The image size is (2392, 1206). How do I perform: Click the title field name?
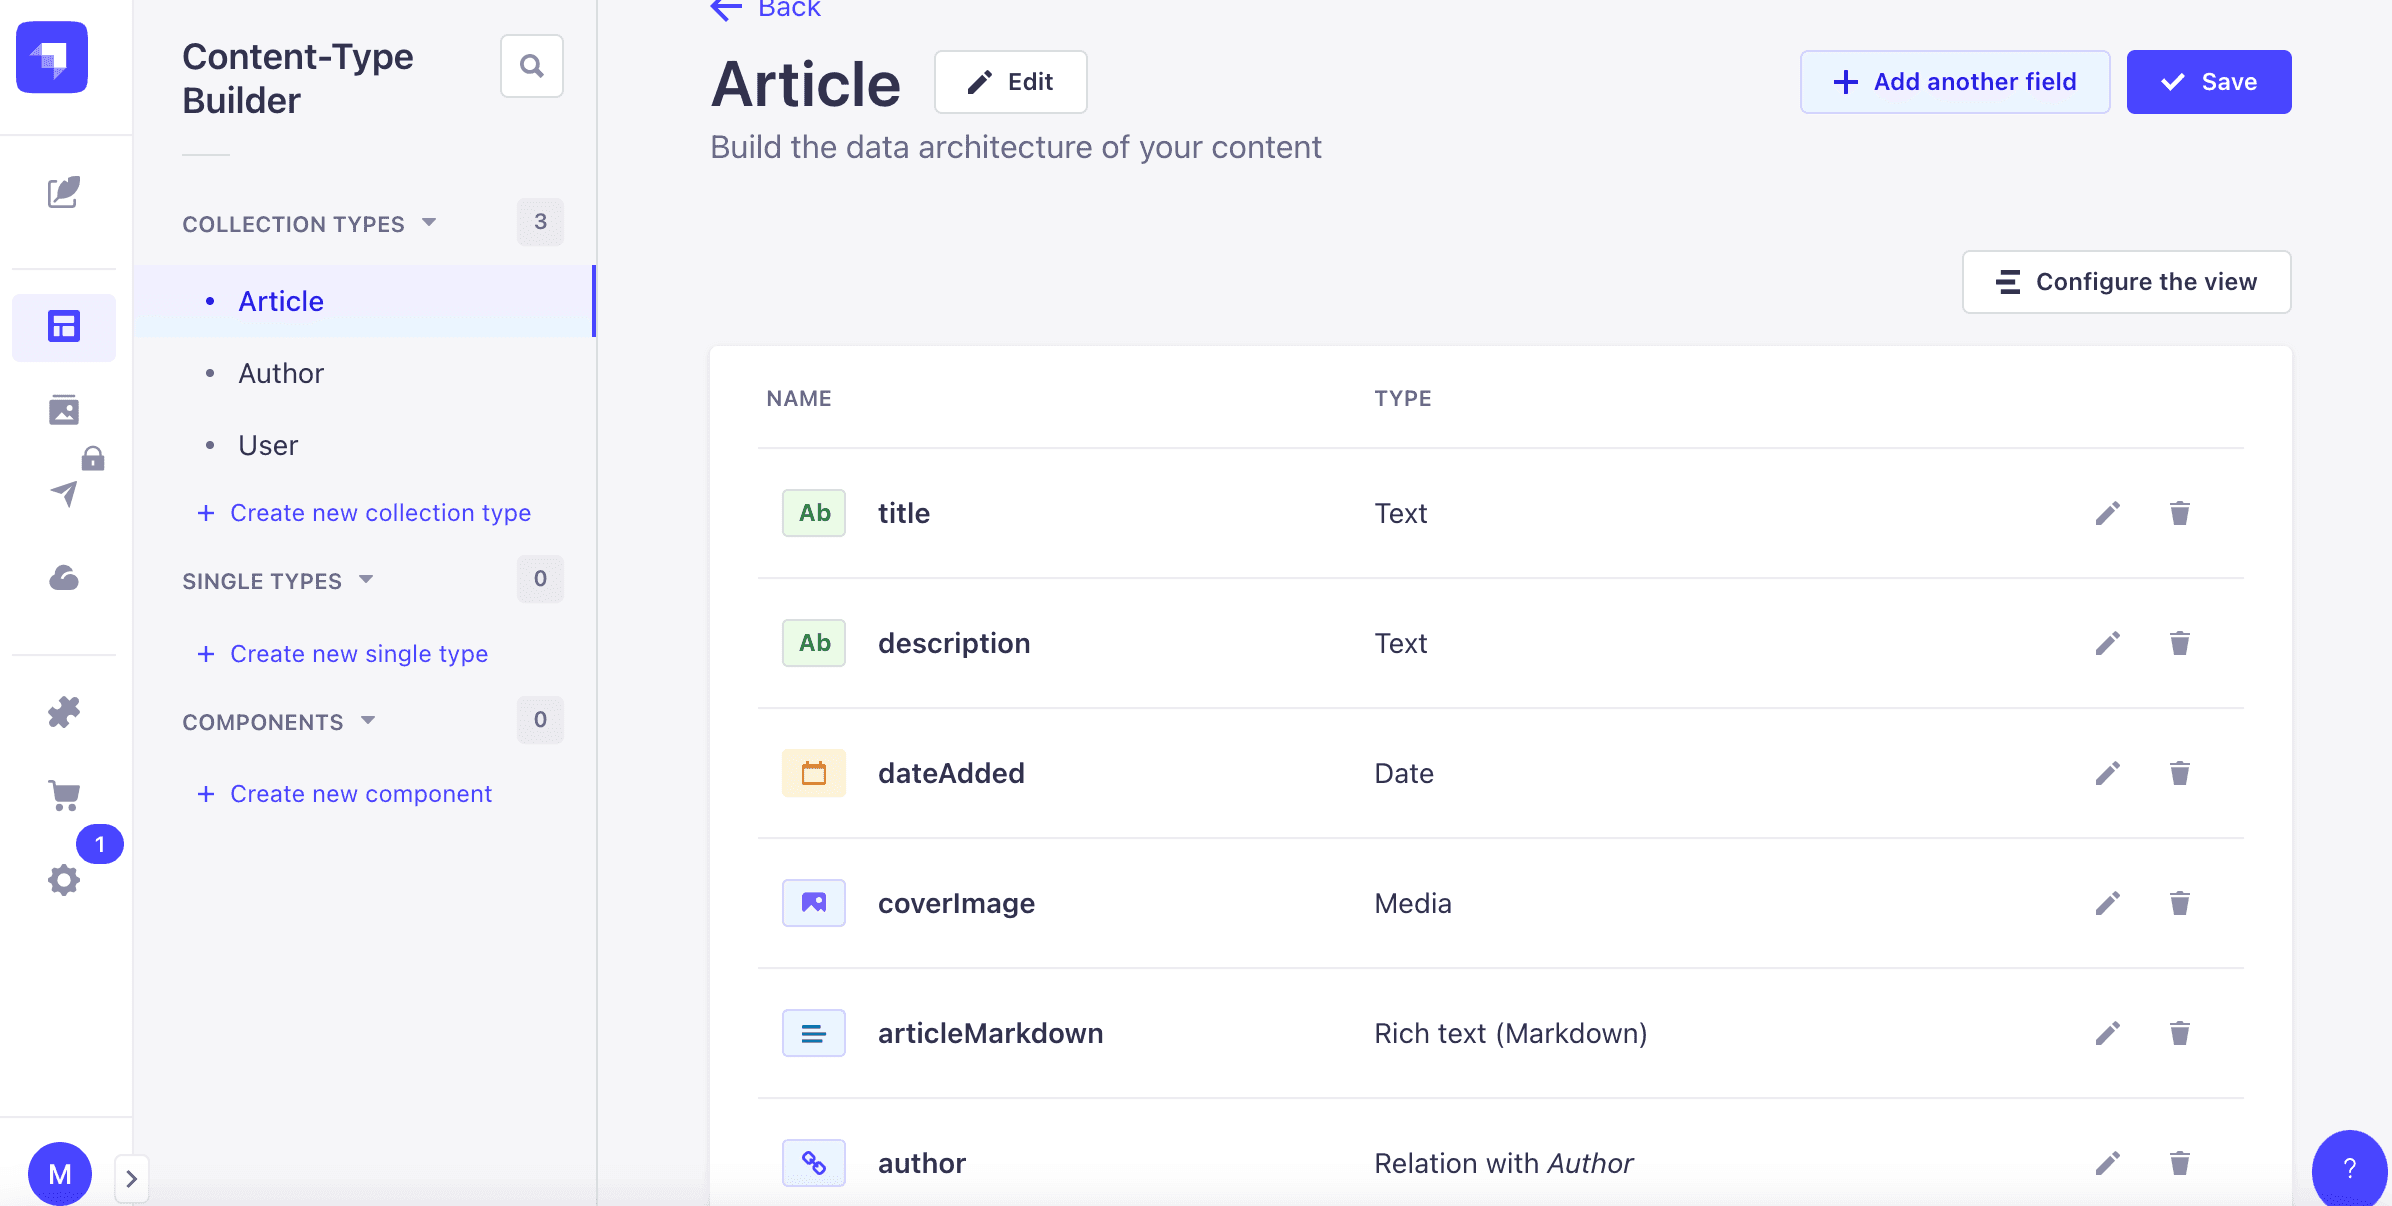pos(904,513)
